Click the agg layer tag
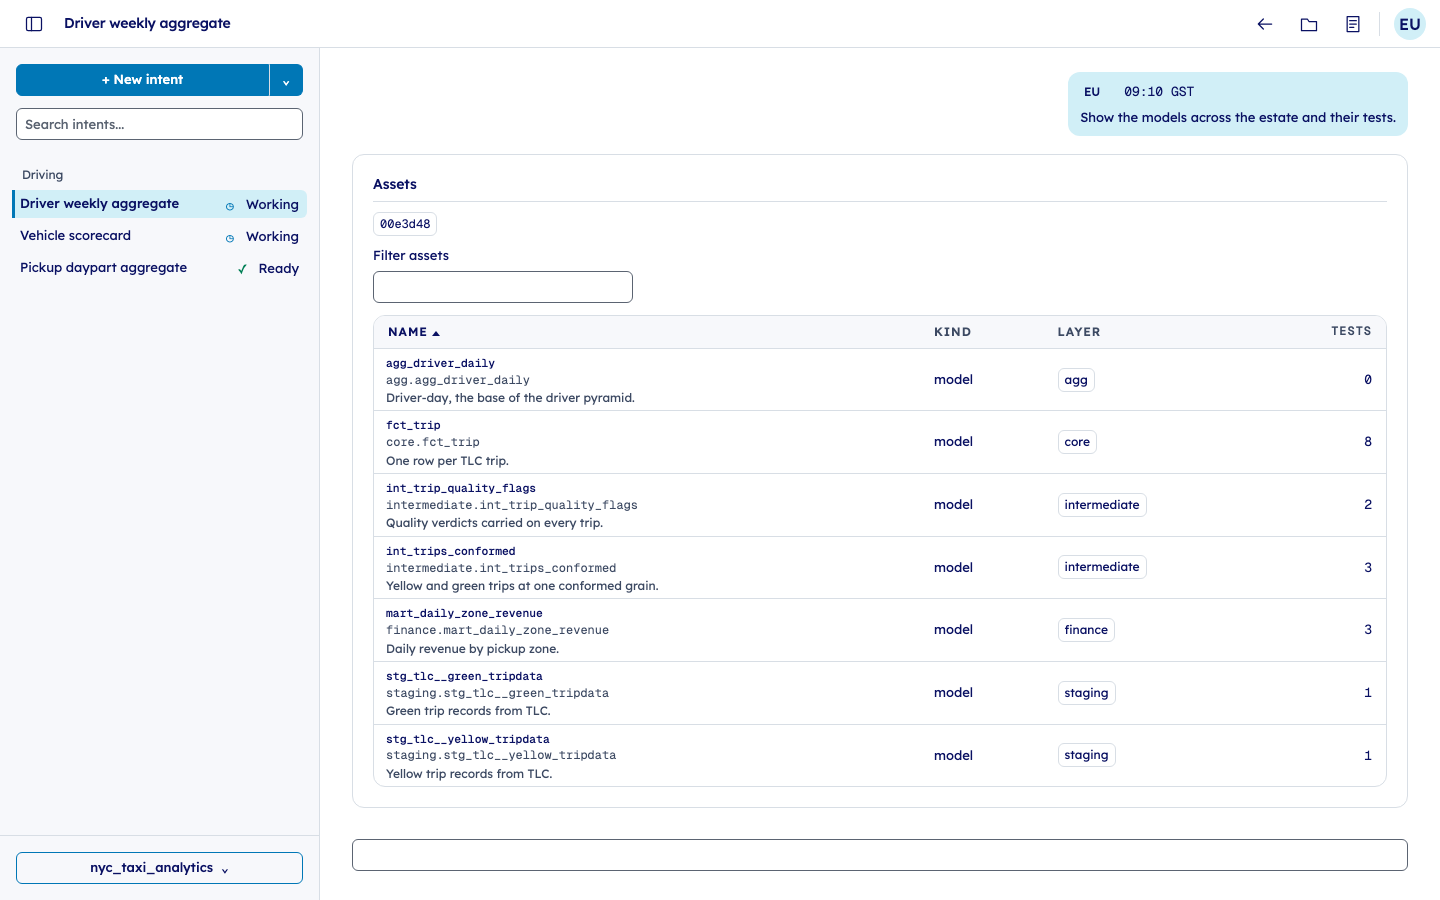 pyautogui.click(x=1076, y=380)
